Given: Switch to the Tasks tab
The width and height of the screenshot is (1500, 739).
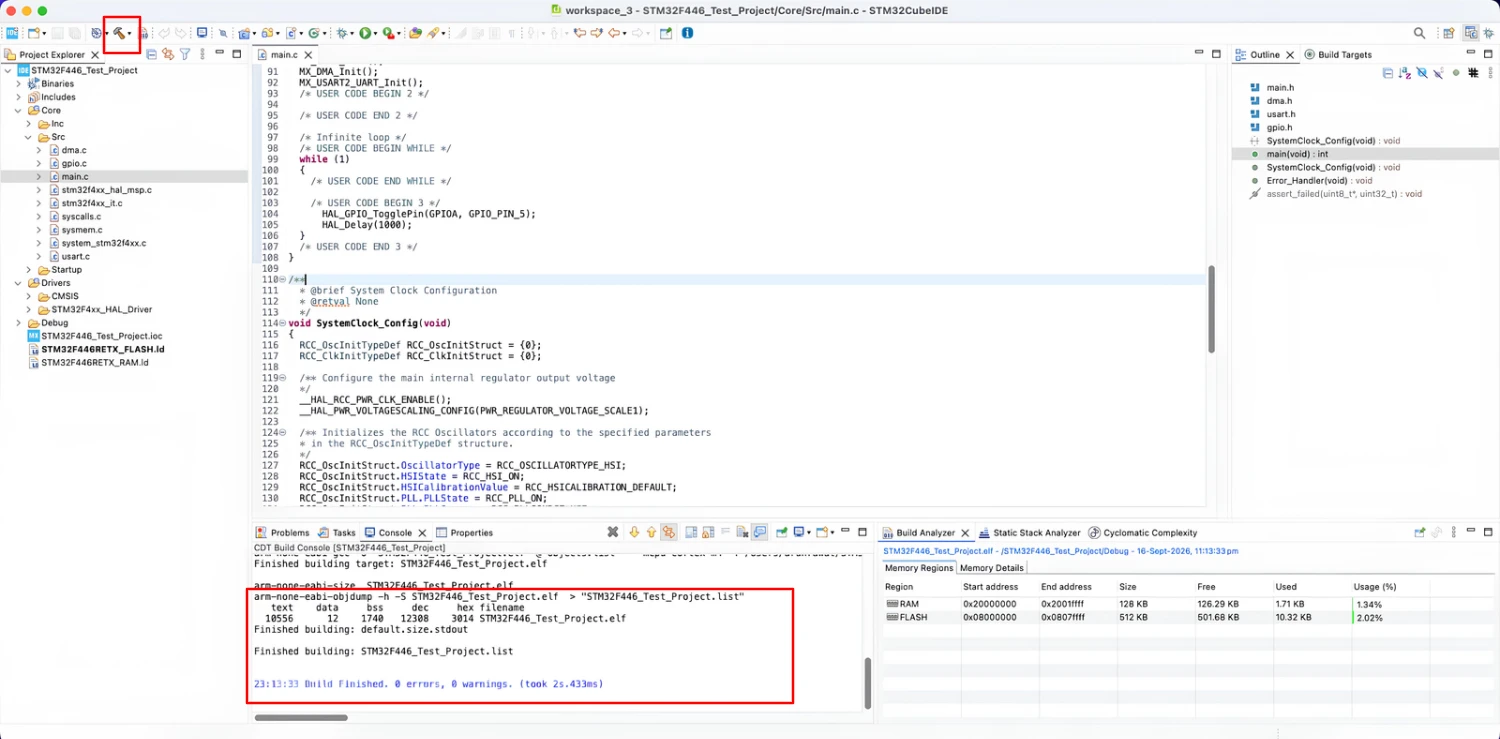Looking at the screenshot, I should click(337, 533).
